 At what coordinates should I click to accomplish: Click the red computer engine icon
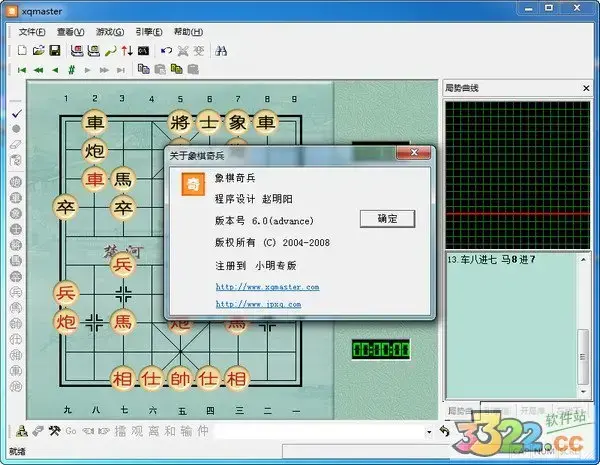tap(77, 51)
